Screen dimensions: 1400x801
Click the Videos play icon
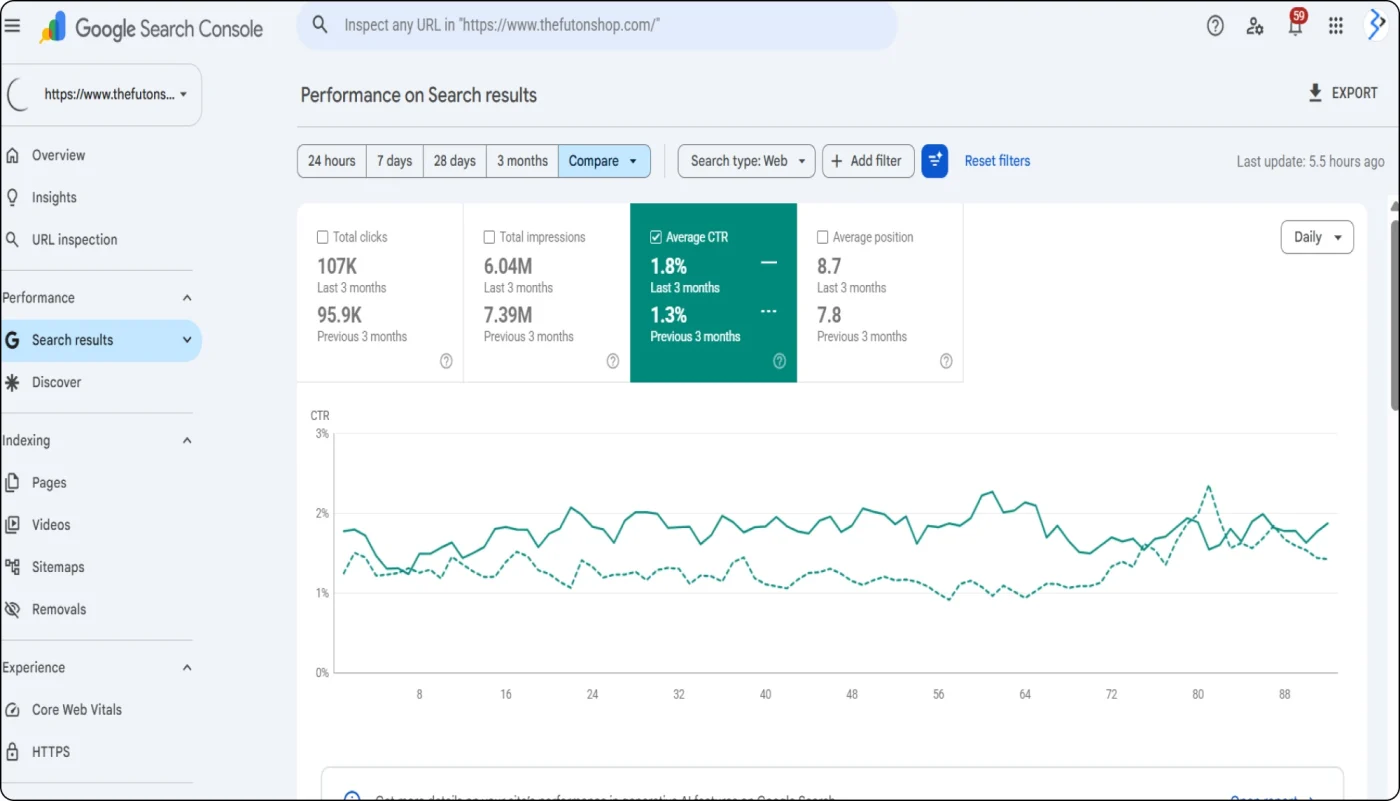point(13,524)
